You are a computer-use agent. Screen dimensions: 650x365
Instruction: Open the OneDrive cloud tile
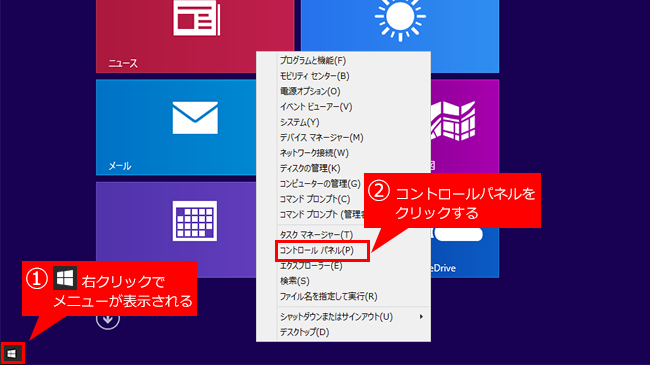pyautogui.click(x=465, y=253)
